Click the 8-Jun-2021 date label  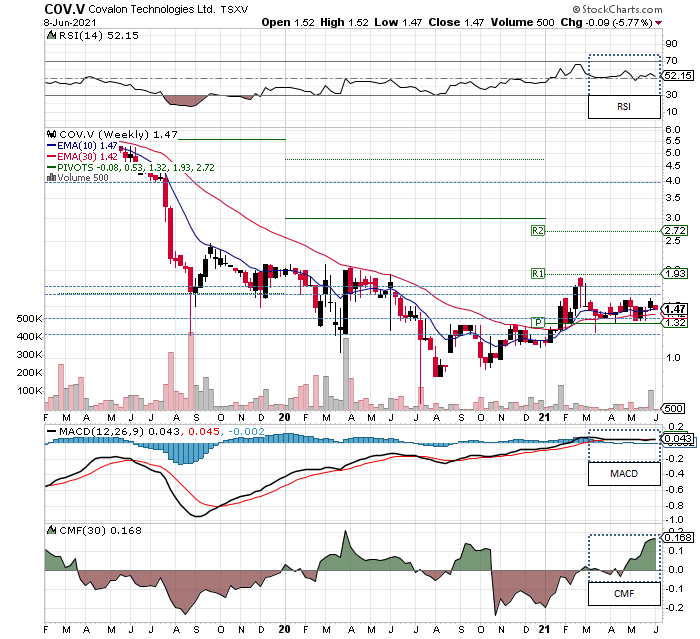tap(70, 22)
